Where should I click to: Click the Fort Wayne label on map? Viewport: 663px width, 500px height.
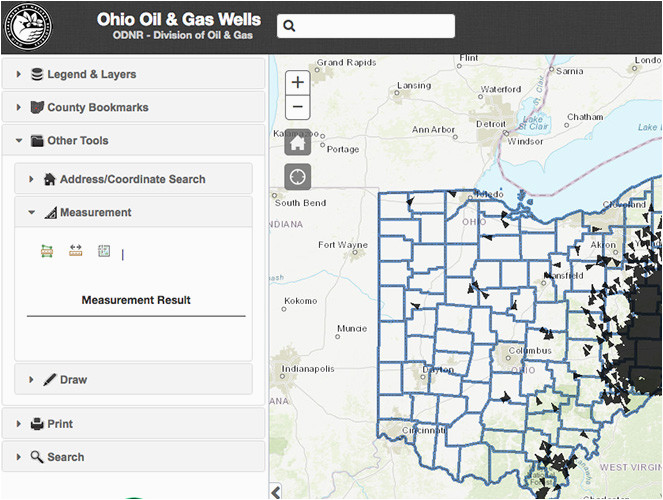pyautogui.click(x=343, y=245)
